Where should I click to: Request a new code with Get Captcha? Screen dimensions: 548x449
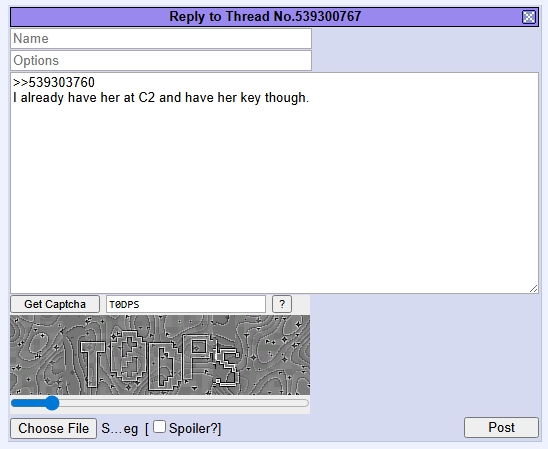pyautogui.click(x=55, y=304)
